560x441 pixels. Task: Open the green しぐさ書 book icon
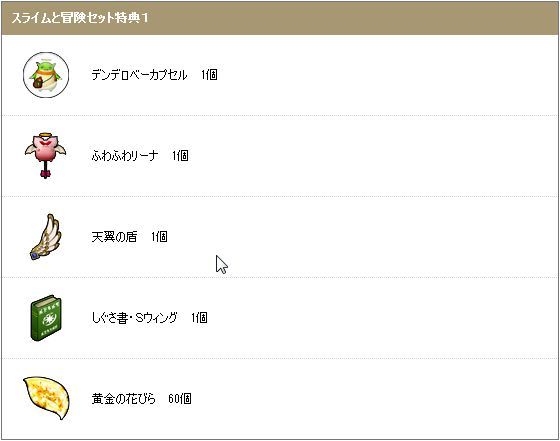46,318
